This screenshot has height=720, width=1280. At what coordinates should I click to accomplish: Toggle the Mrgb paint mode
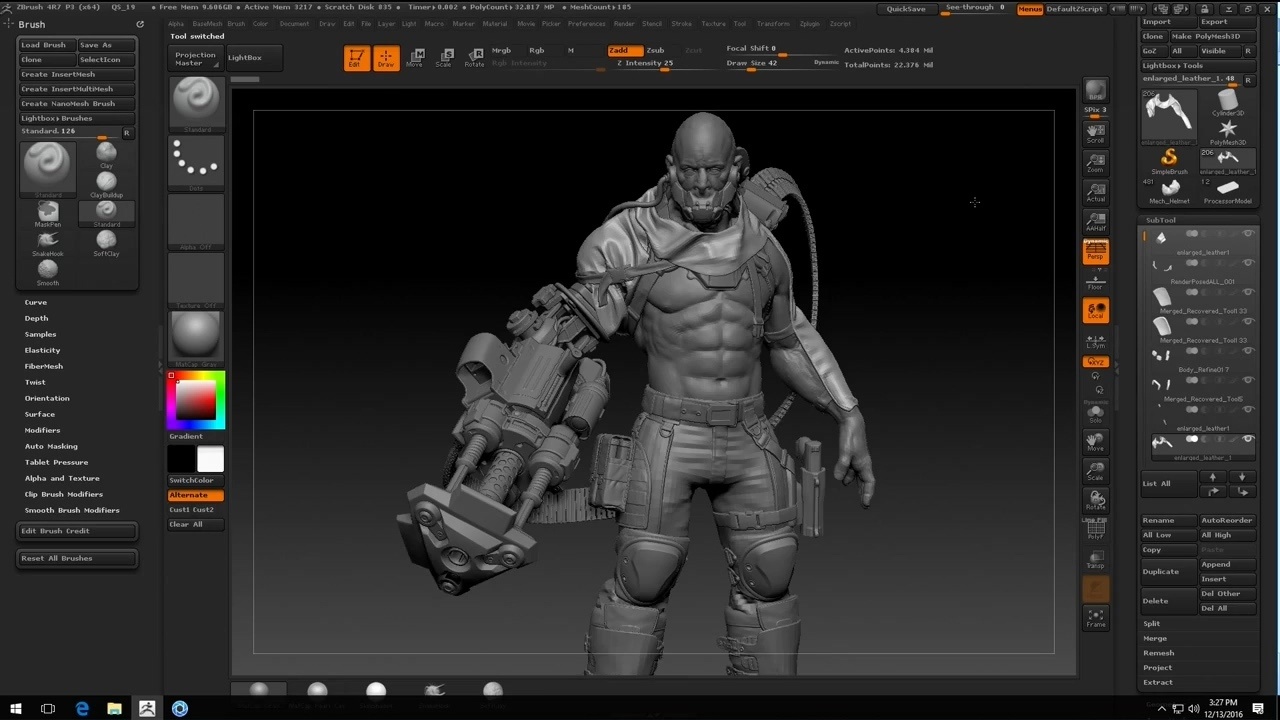502,50
